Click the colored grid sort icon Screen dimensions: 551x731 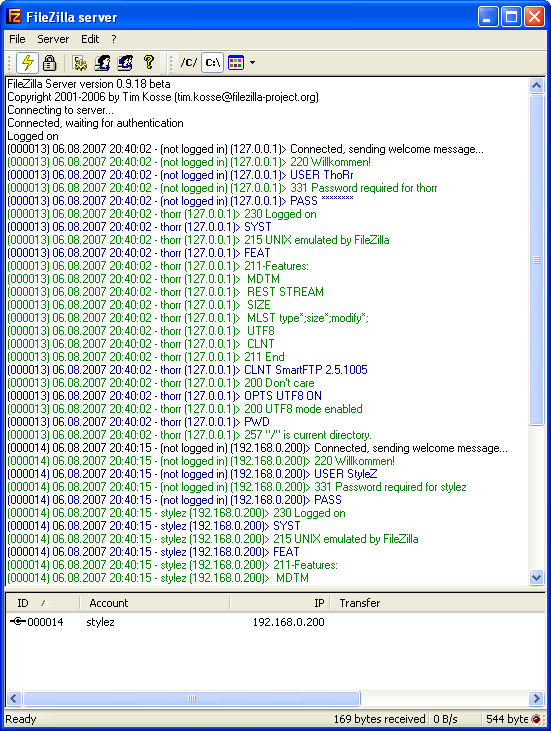pyautogui.click(x=236, y=62)
